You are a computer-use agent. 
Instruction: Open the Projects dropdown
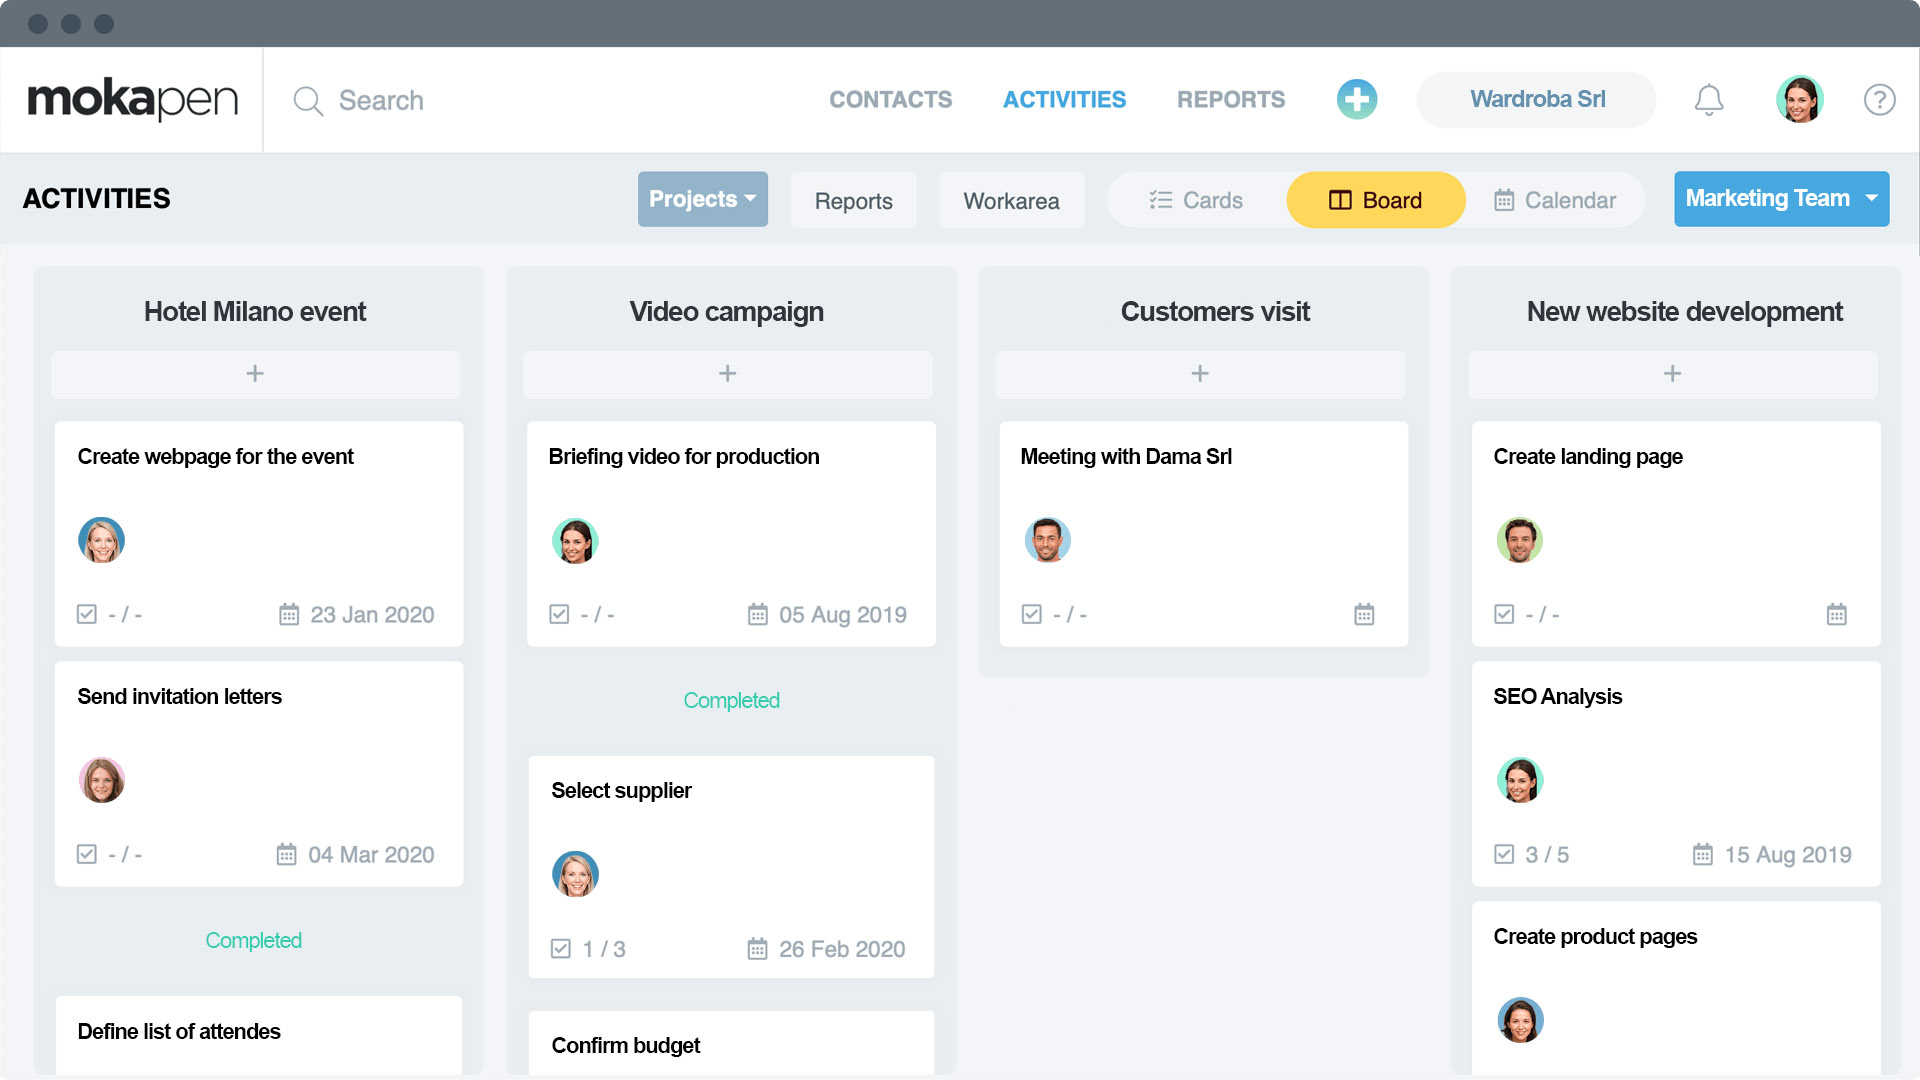702,199
